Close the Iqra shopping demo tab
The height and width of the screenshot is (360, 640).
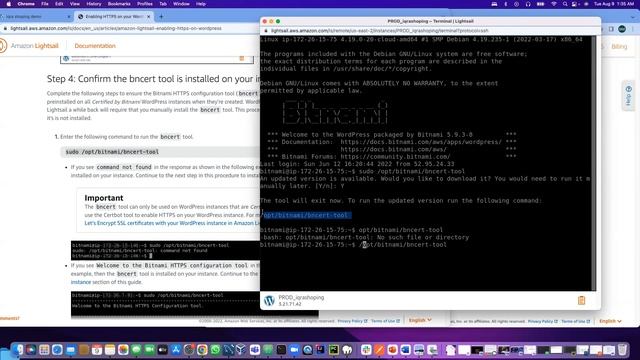(x=69, y=17)
